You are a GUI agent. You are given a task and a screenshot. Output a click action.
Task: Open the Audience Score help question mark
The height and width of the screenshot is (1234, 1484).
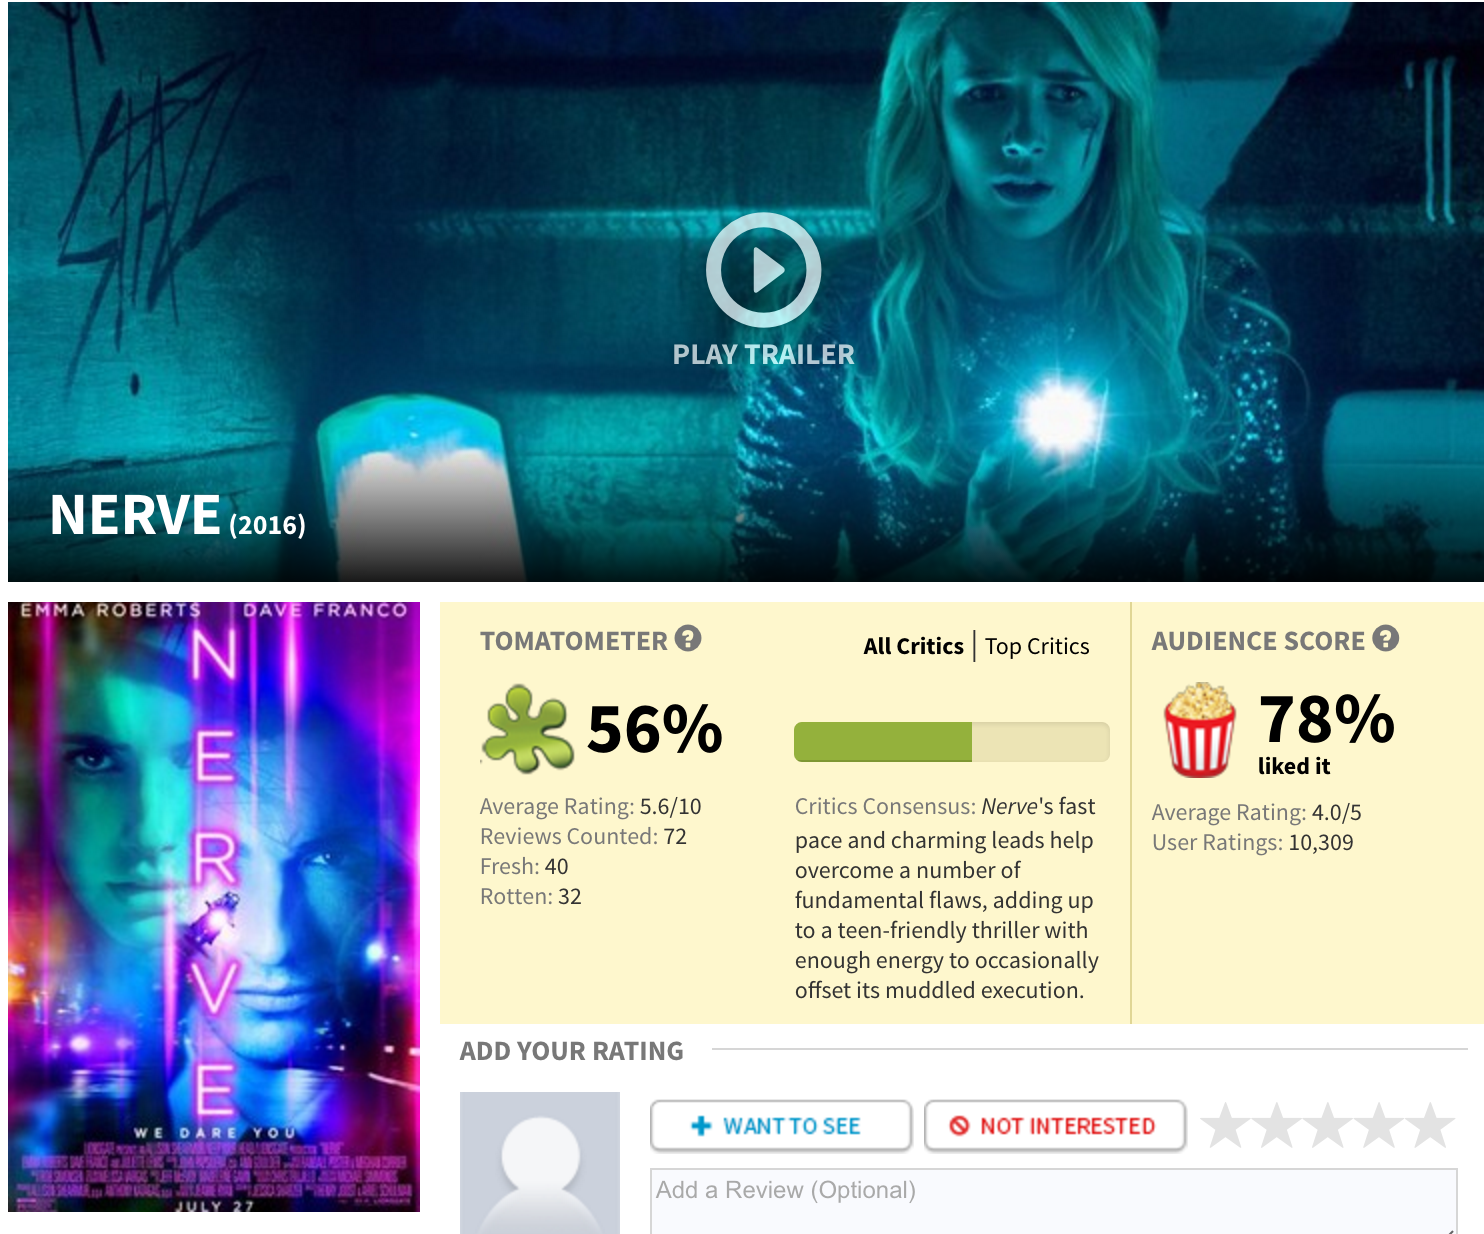1385,638
